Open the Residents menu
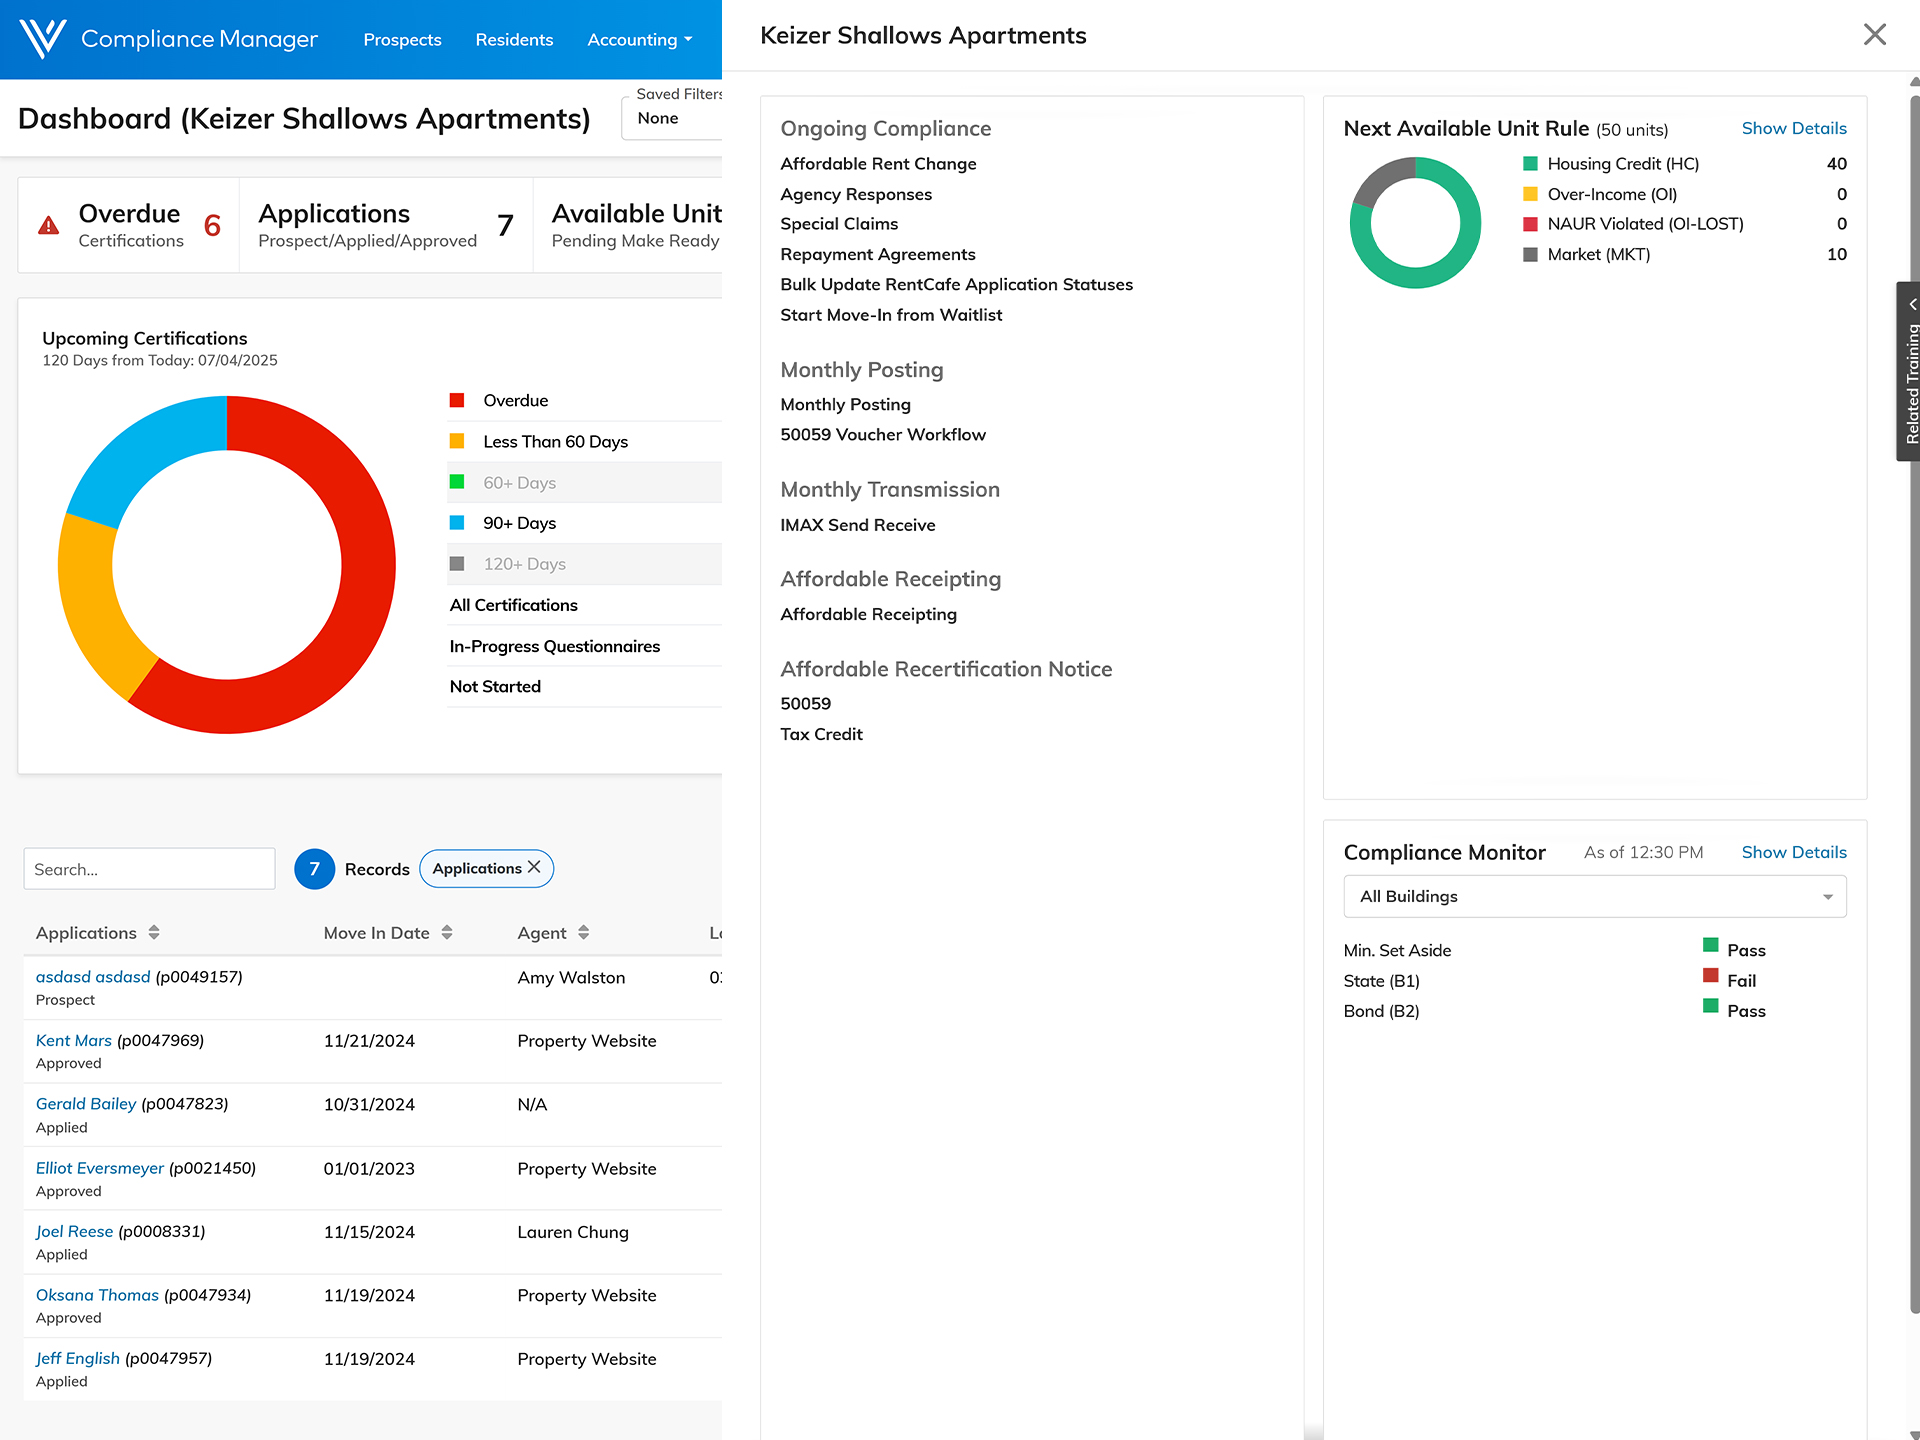The image size is (1920, 1440). coord(514,40)
